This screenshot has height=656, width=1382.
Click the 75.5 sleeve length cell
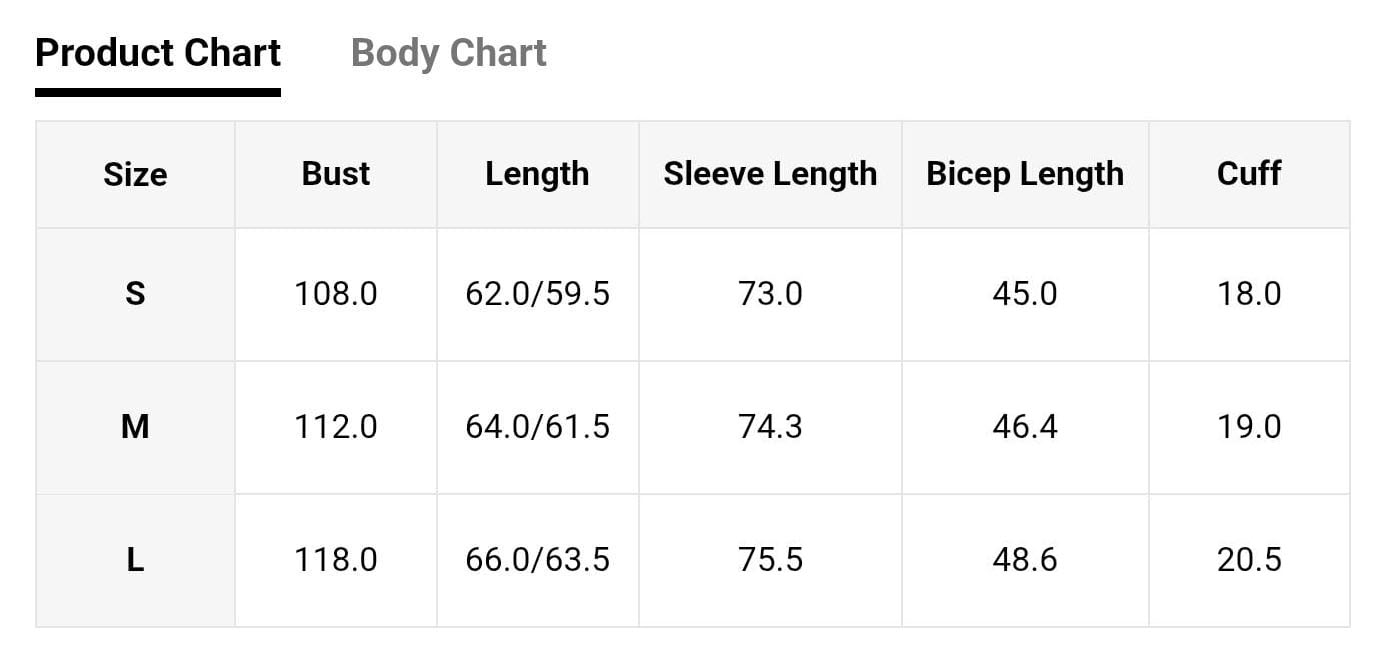770,560
